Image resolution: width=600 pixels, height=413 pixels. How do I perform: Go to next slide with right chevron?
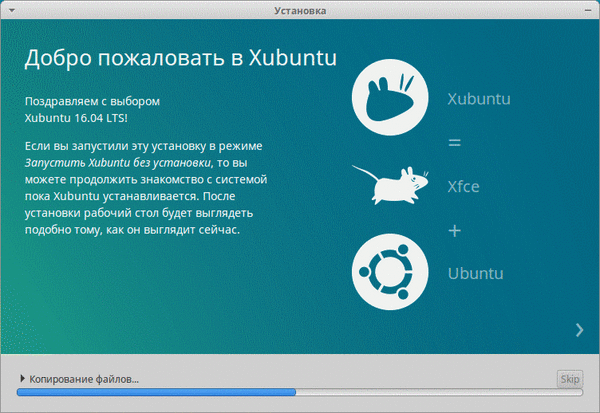tap(579, 329)
